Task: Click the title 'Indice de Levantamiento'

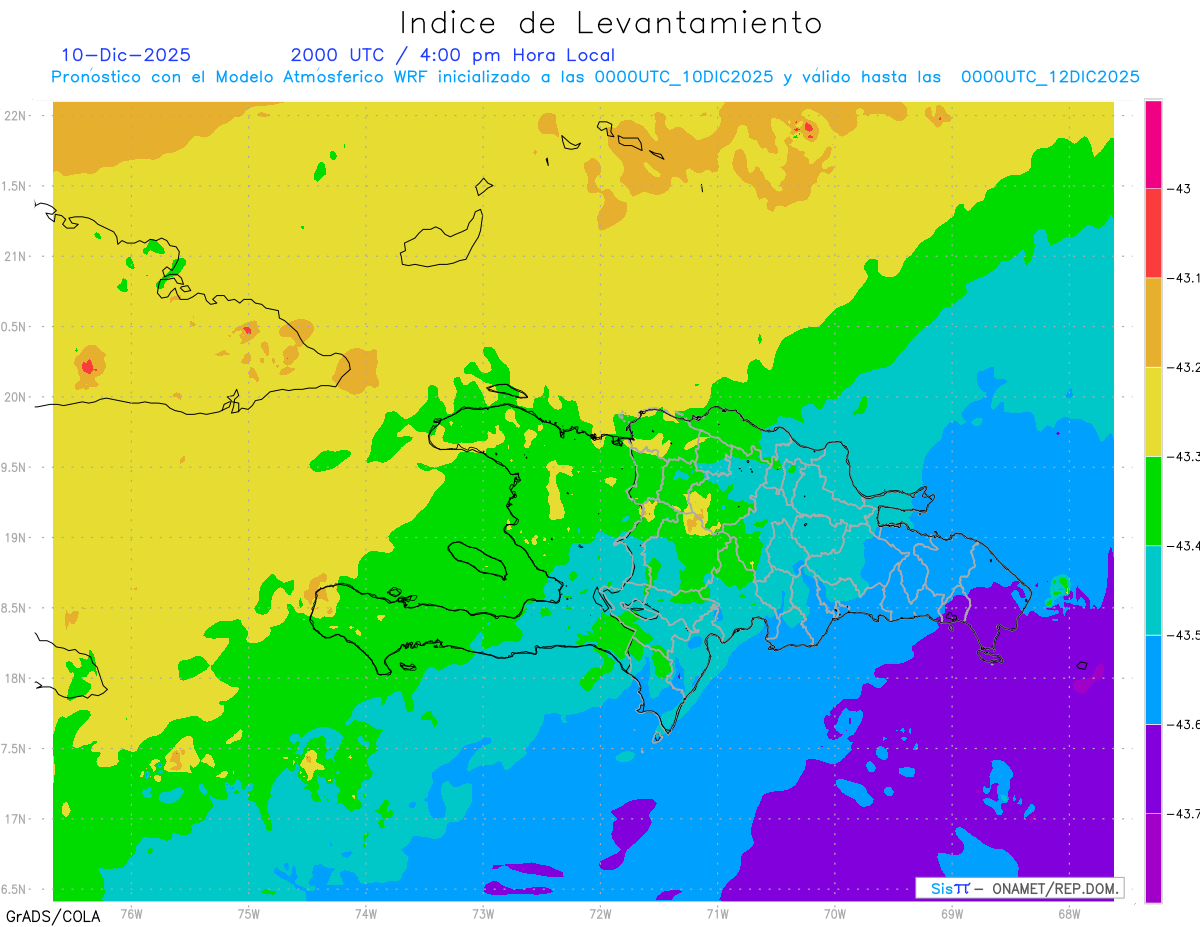Action: tap(611, 22)
